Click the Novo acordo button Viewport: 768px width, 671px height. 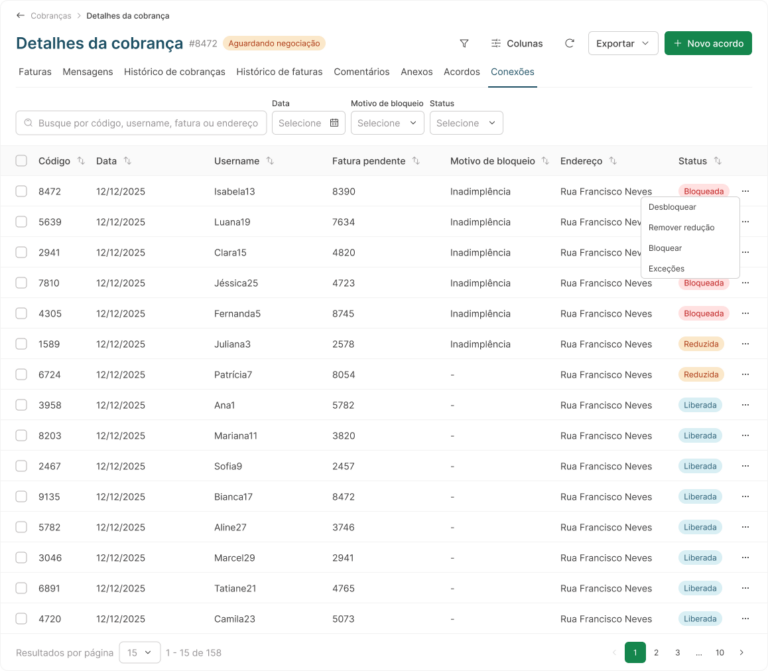[708, 43]
